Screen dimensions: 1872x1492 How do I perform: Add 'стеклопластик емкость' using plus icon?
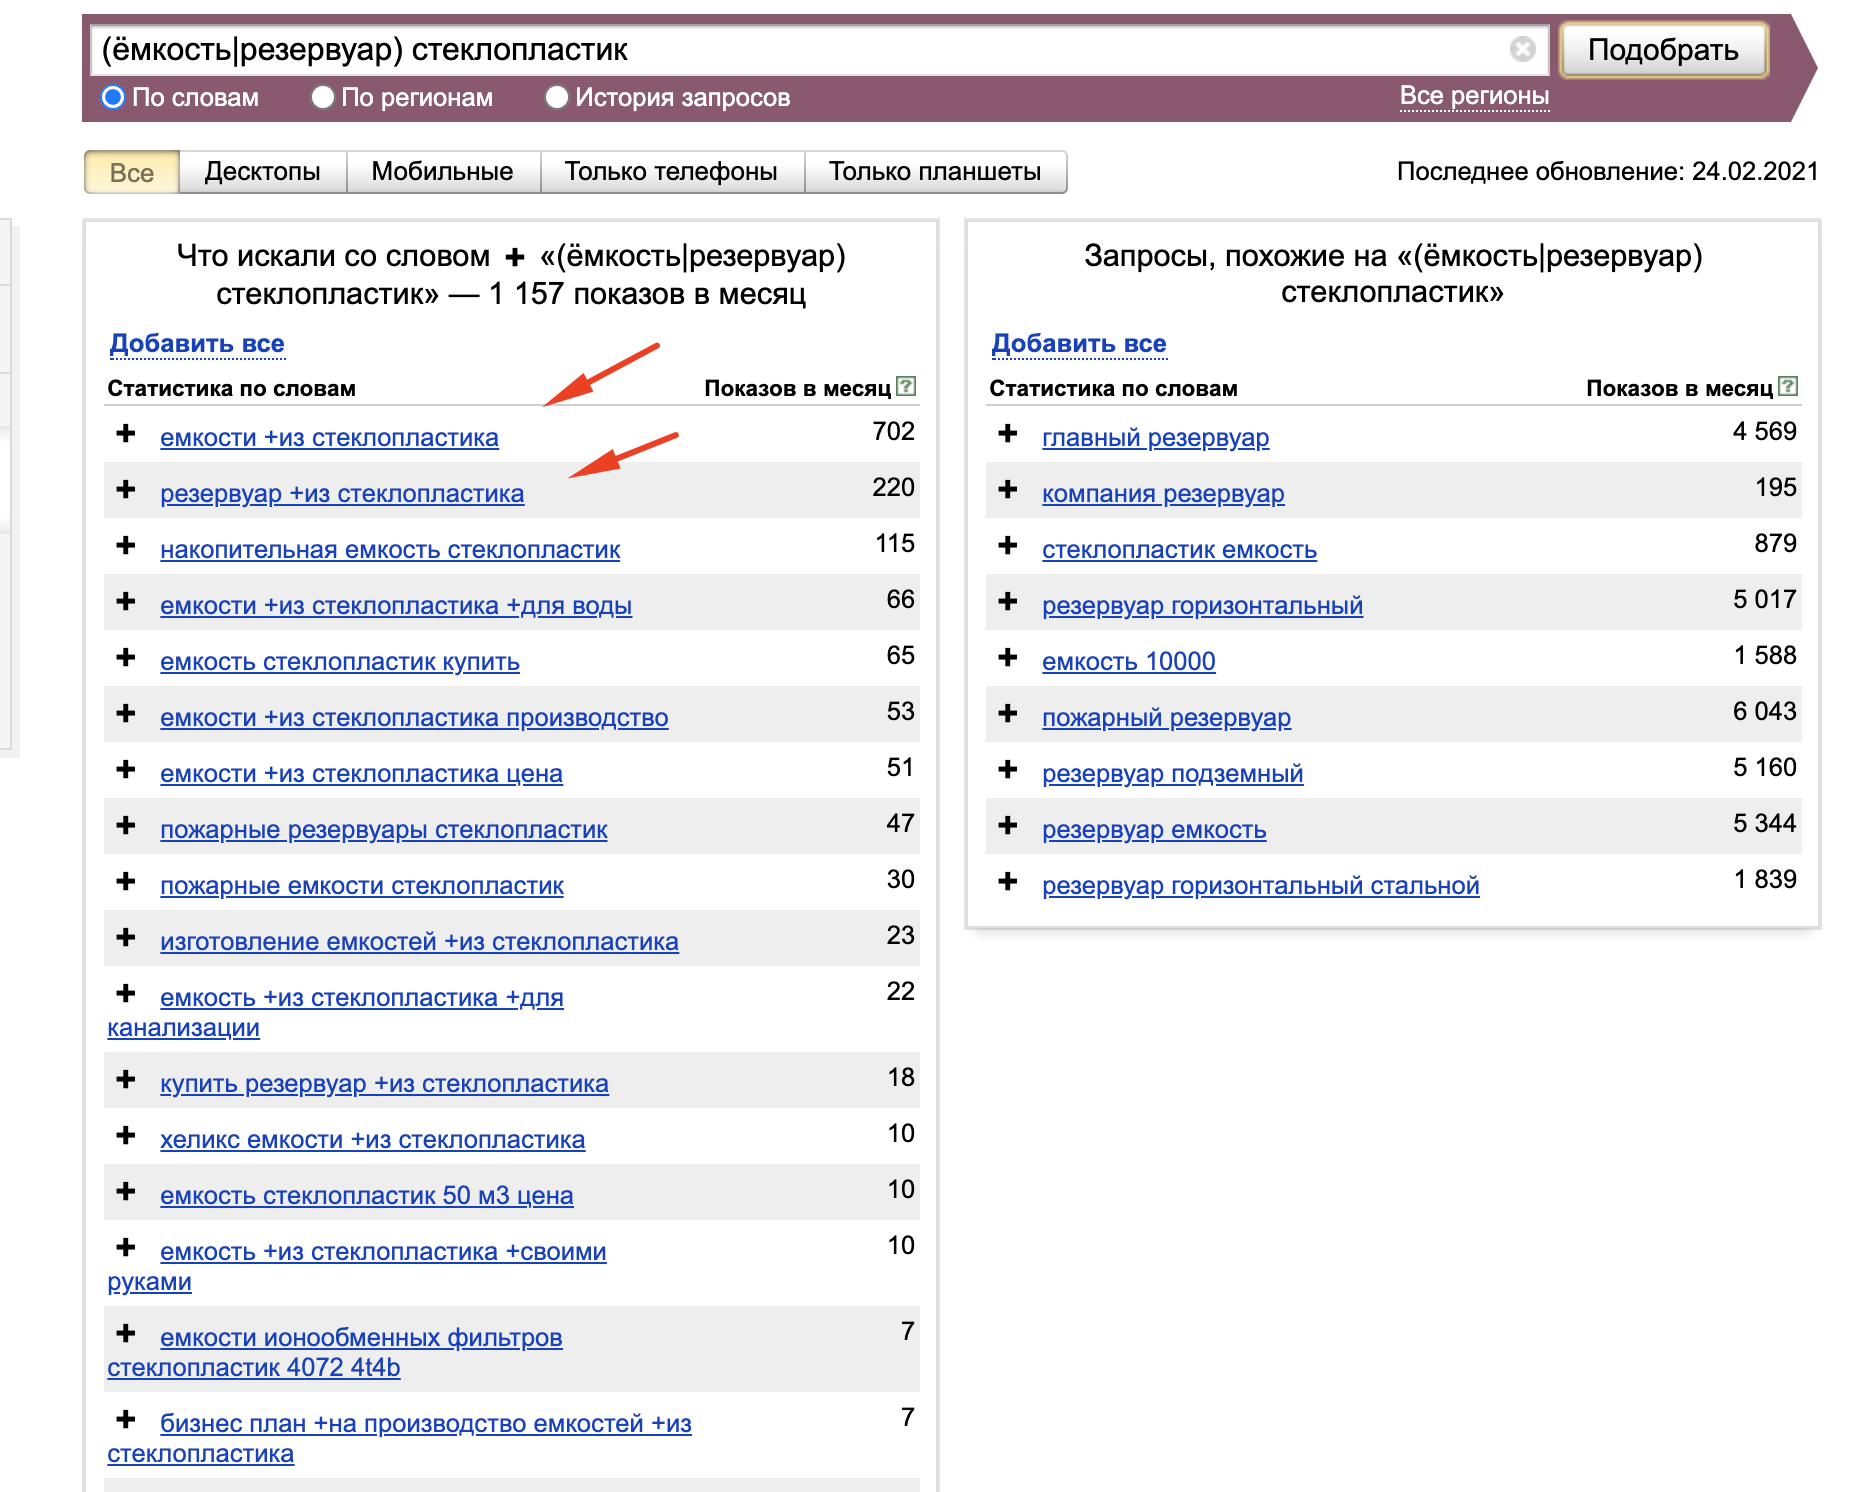[x=1008, y=546]
